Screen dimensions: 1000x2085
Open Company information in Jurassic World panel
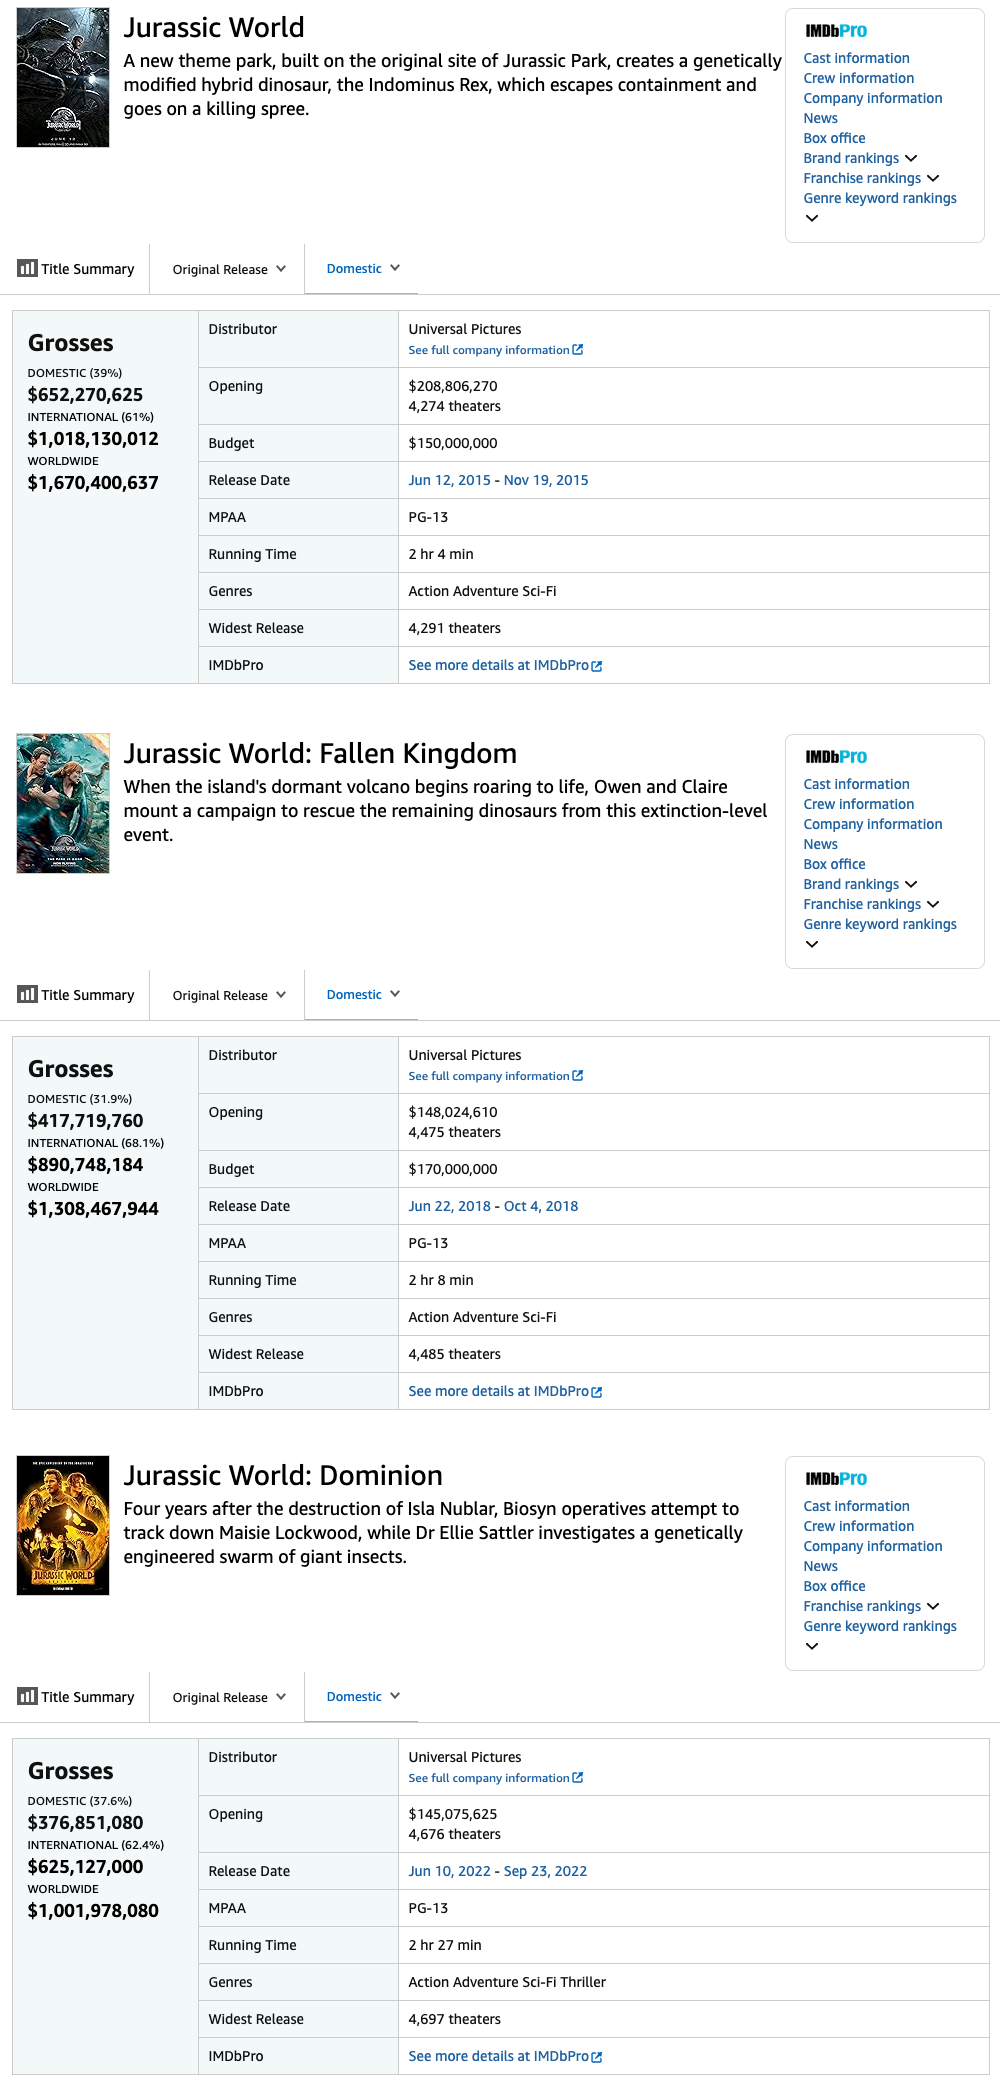pyautogui.click(x=872, y=98)
